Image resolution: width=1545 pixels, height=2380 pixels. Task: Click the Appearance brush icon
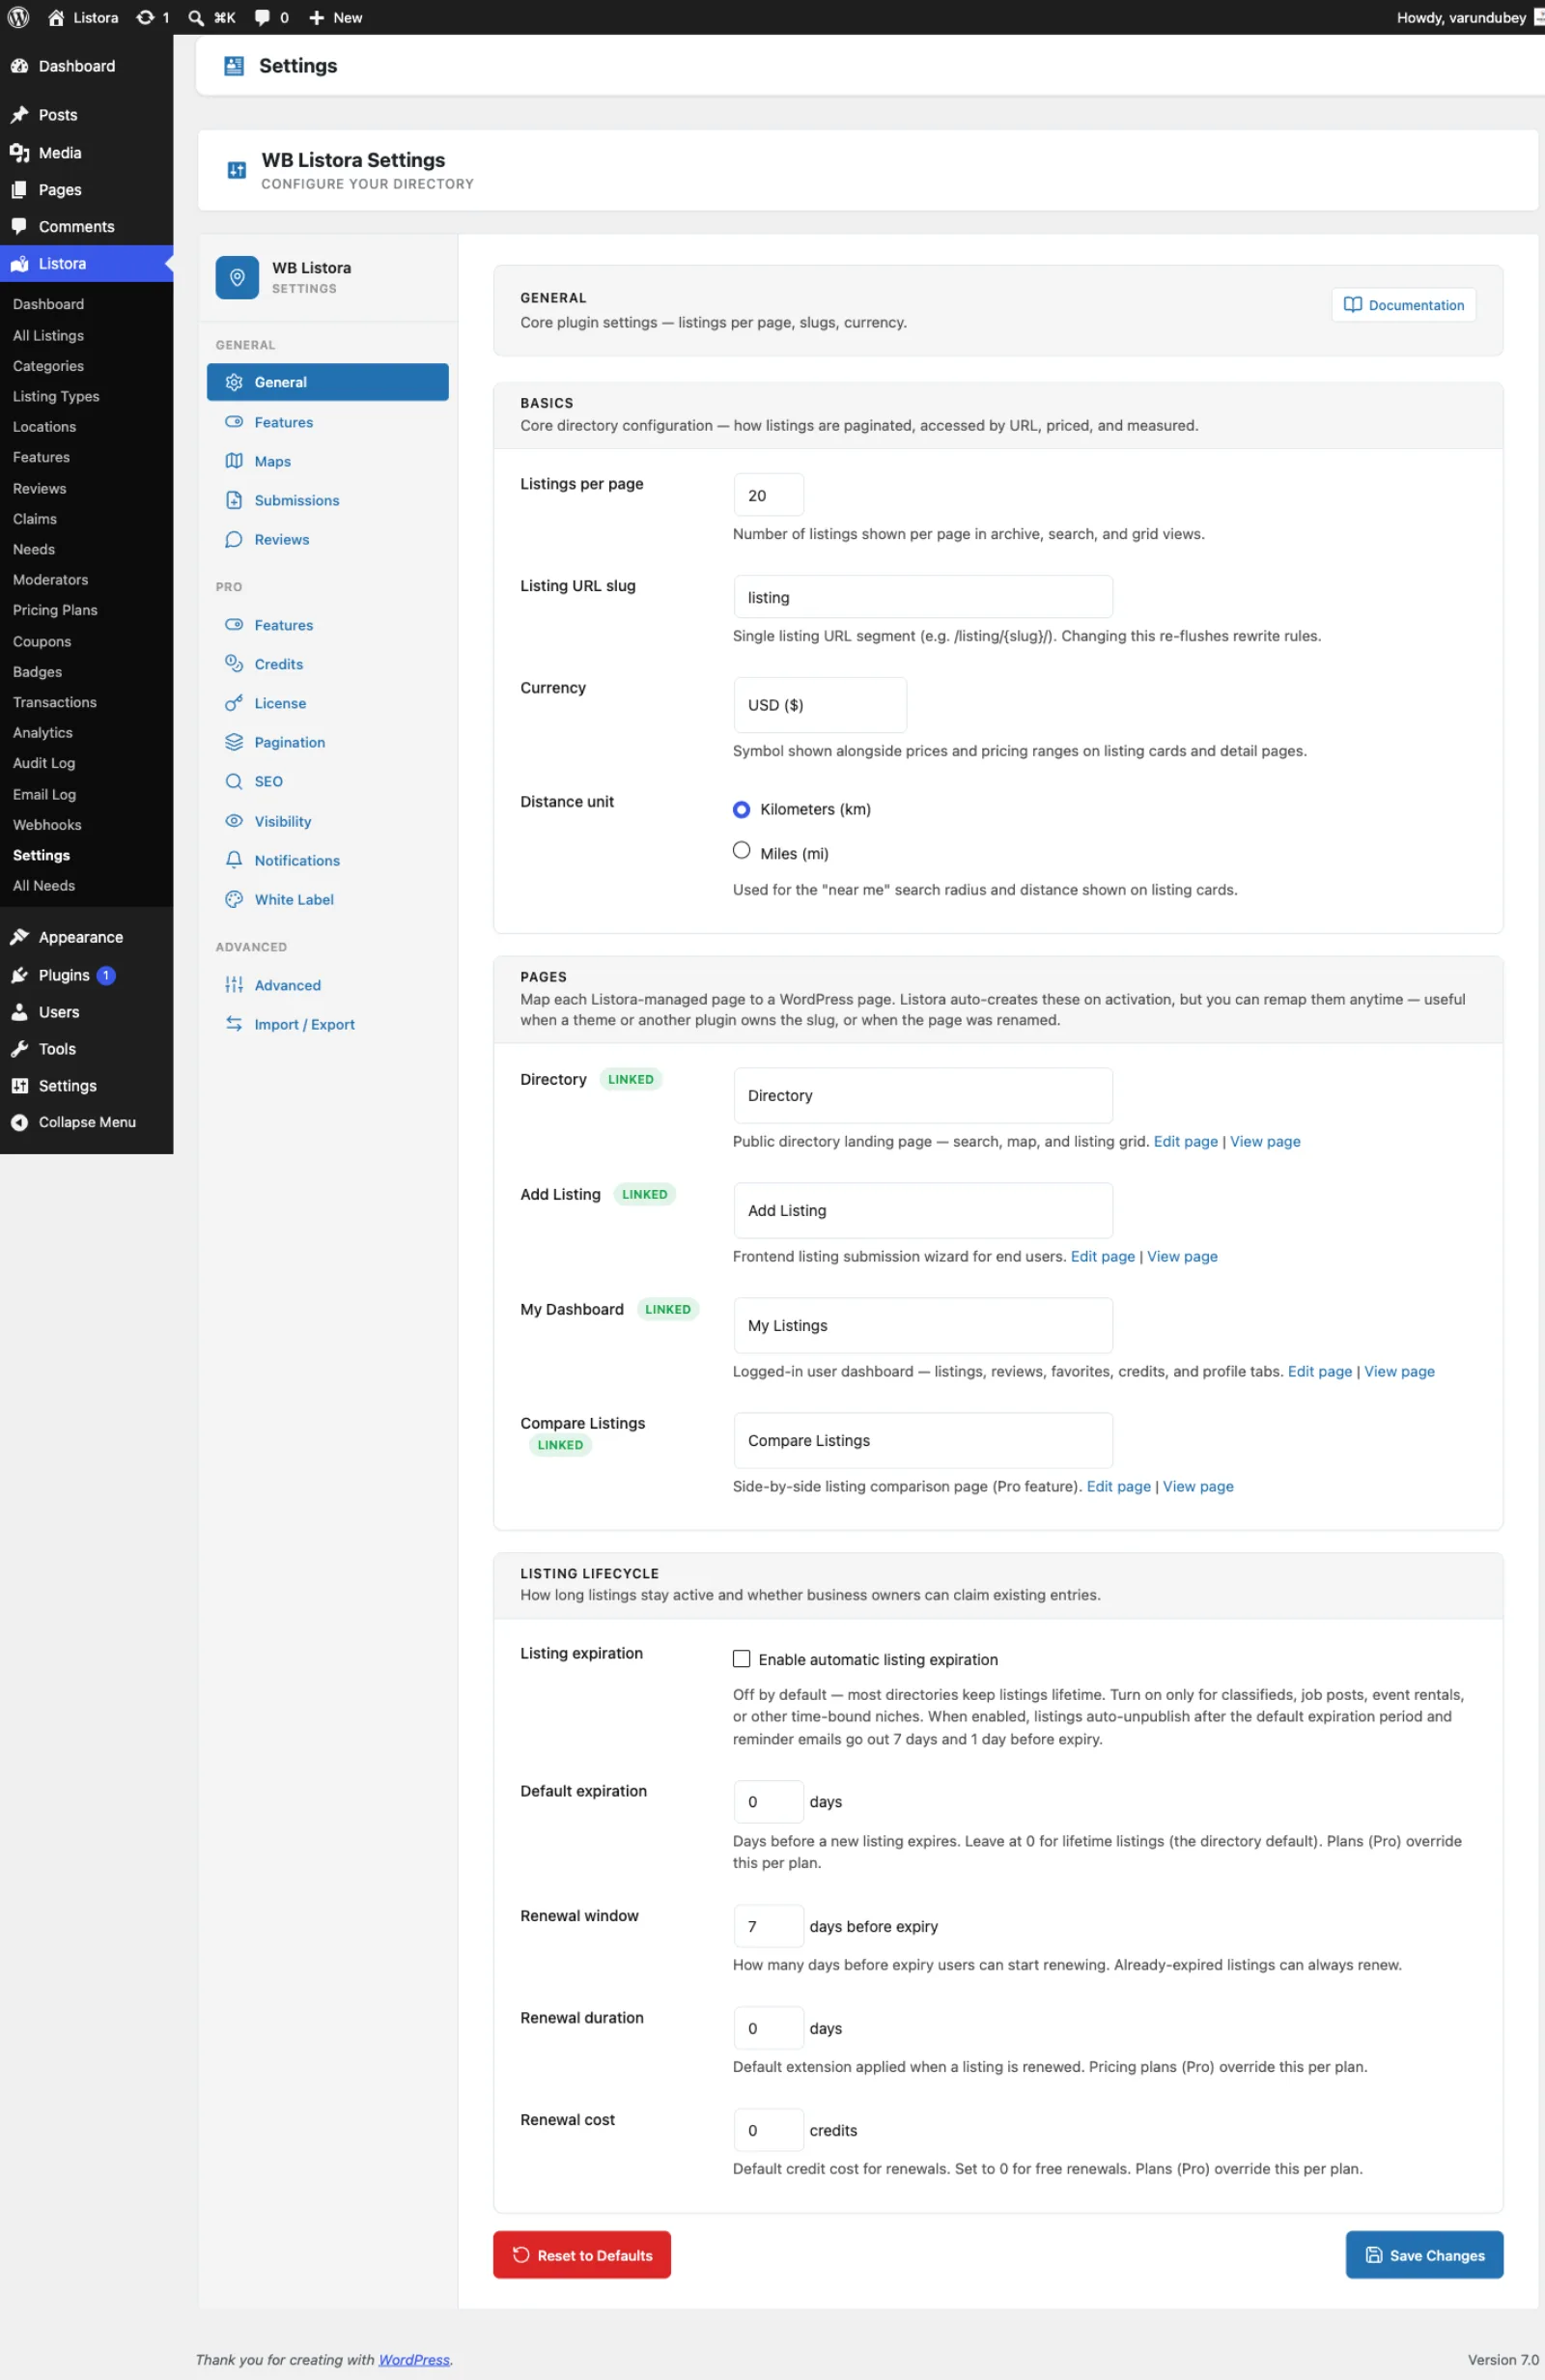(x=19, y=937)
